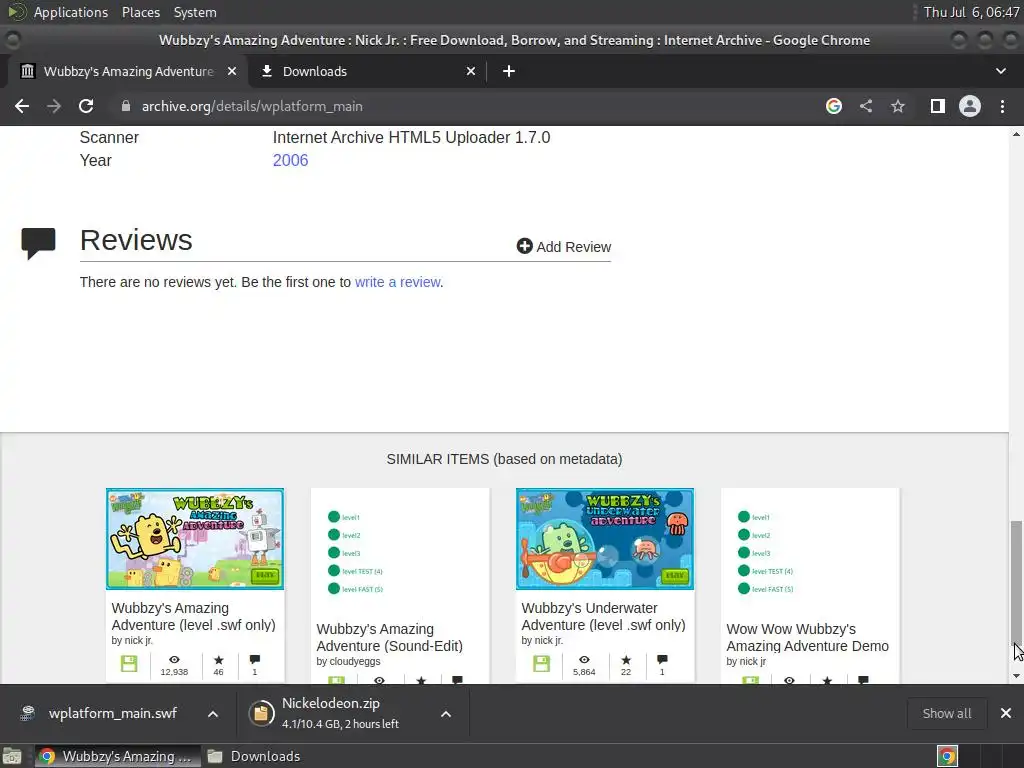Viewport: 1024px width, 768px height.
Task: Click the Reviews speech bubble icon
Action: (38, 243)
